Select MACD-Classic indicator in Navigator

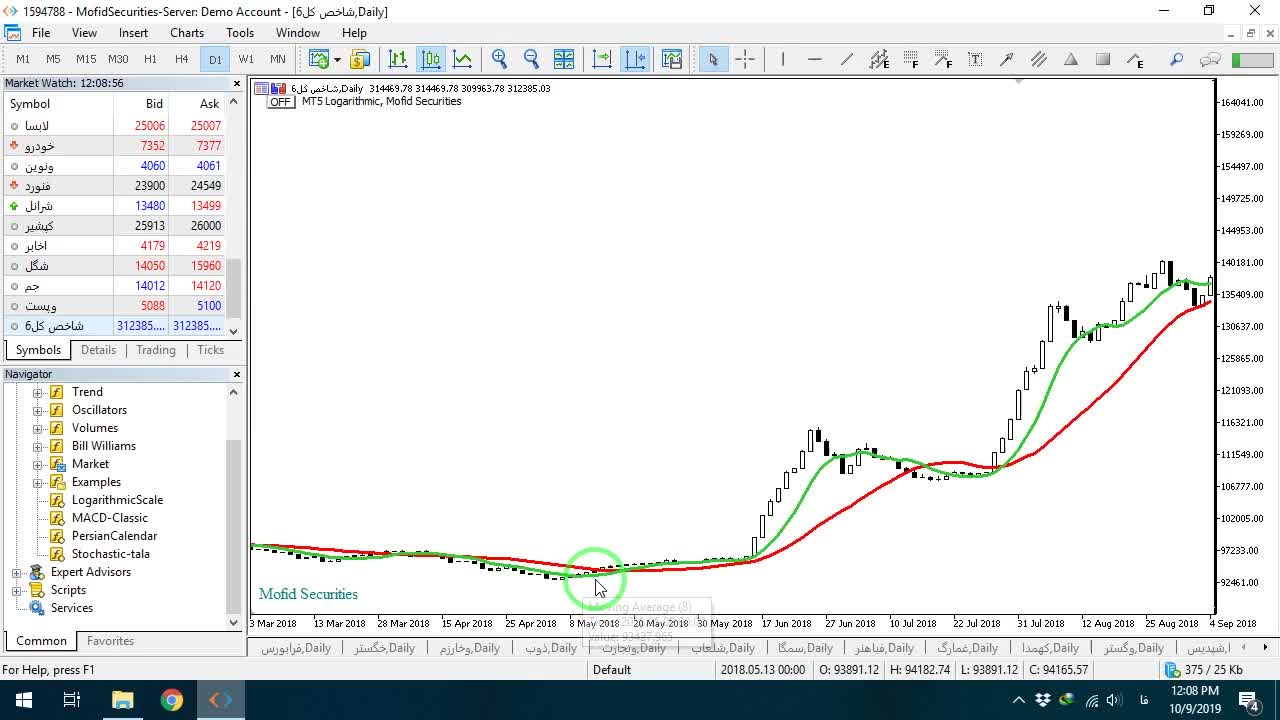coord(109,518)
